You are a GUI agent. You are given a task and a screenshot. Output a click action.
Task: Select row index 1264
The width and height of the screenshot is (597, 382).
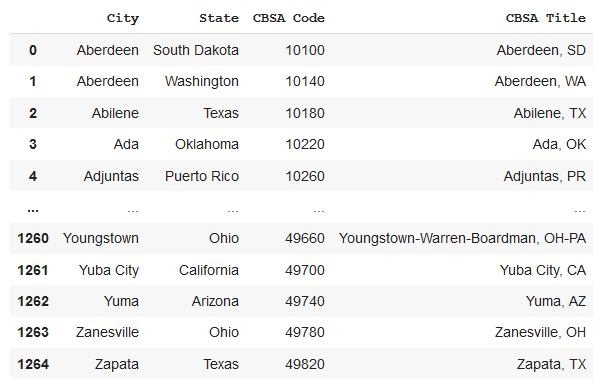(33, 364)
